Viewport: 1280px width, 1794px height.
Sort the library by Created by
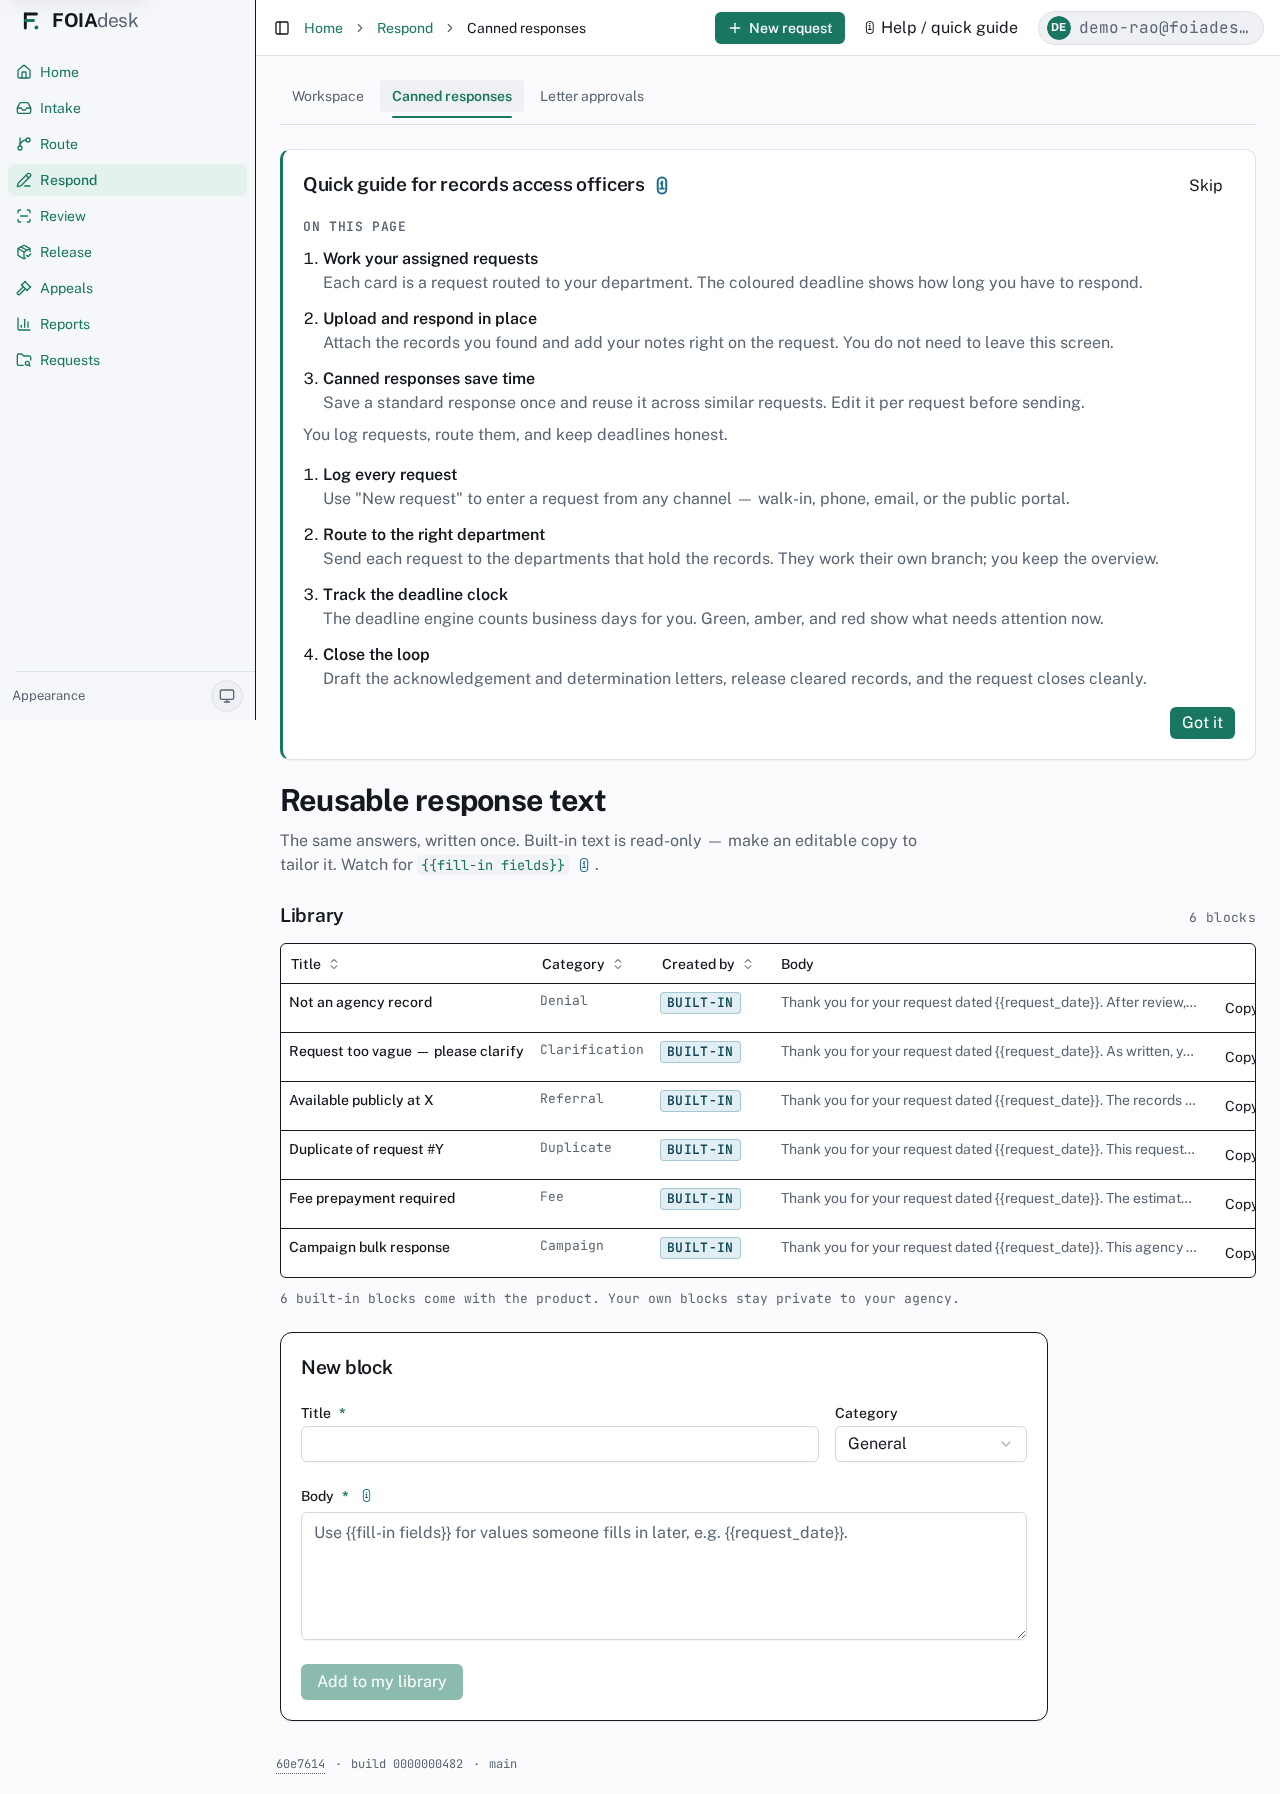click(707, 964)
